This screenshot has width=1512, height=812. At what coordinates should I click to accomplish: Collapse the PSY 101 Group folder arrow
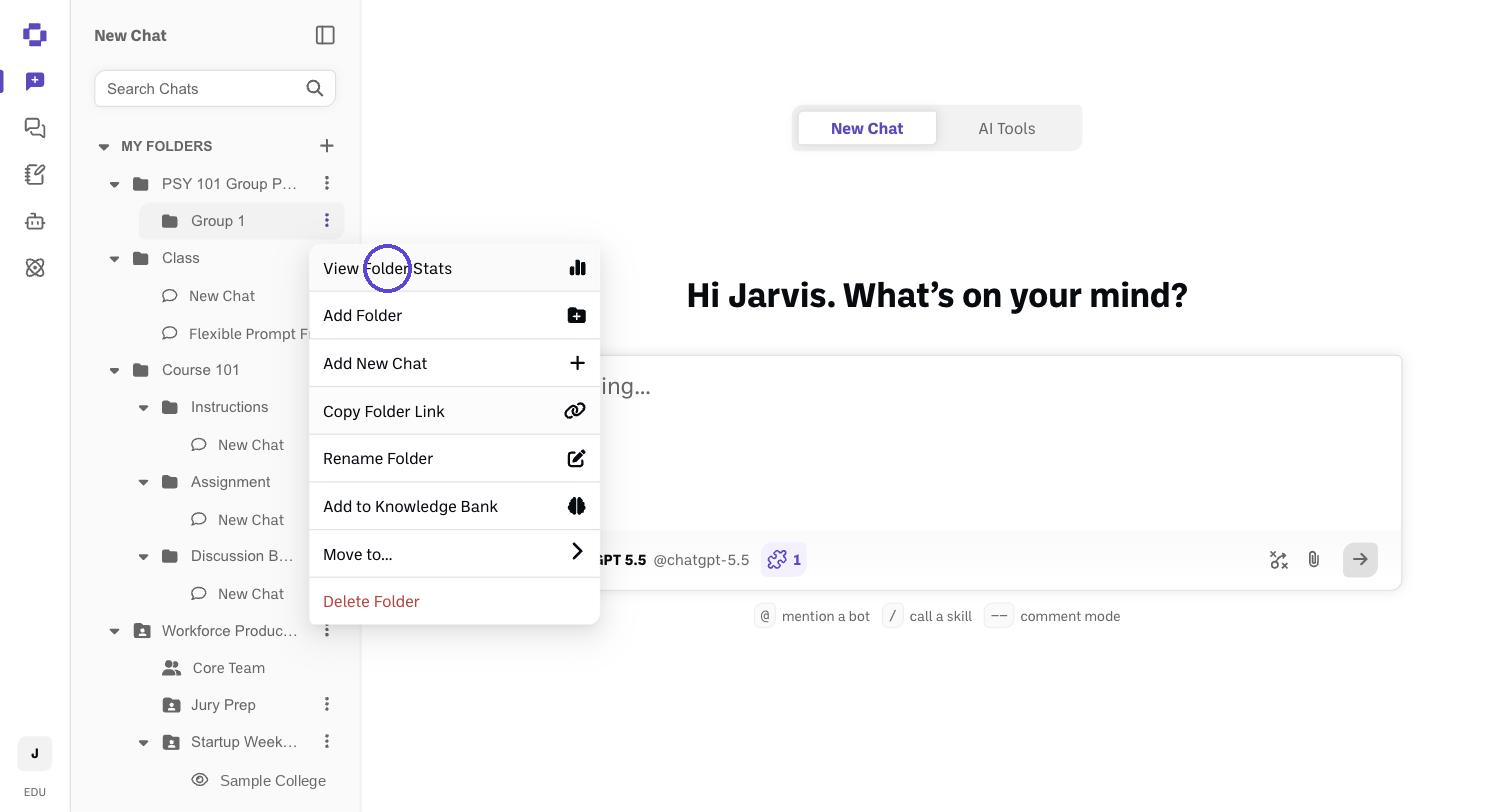[114, 184]
